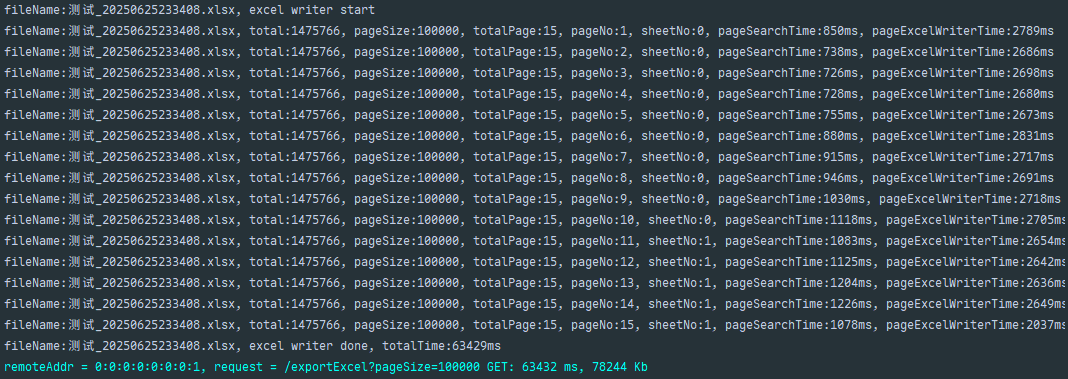Click log line with pageNo:9
Viewport: 1068px width, 379px height.
[532, 200]
